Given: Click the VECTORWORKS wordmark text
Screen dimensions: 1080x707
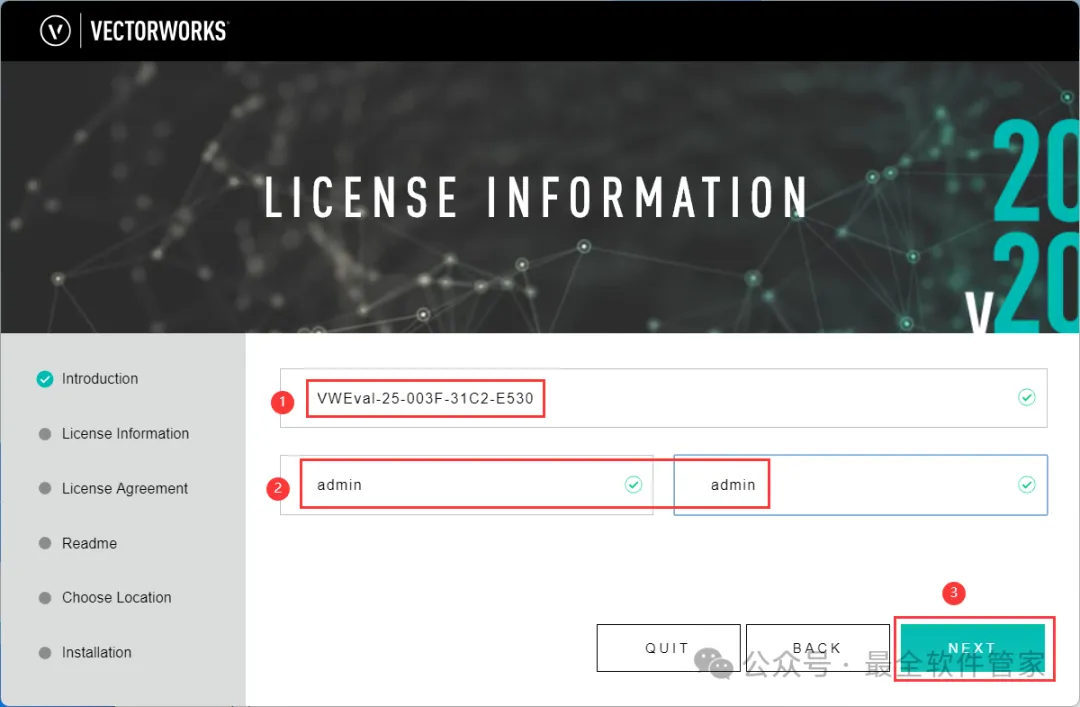Looking at the screenshot, I should coord(159,31).
